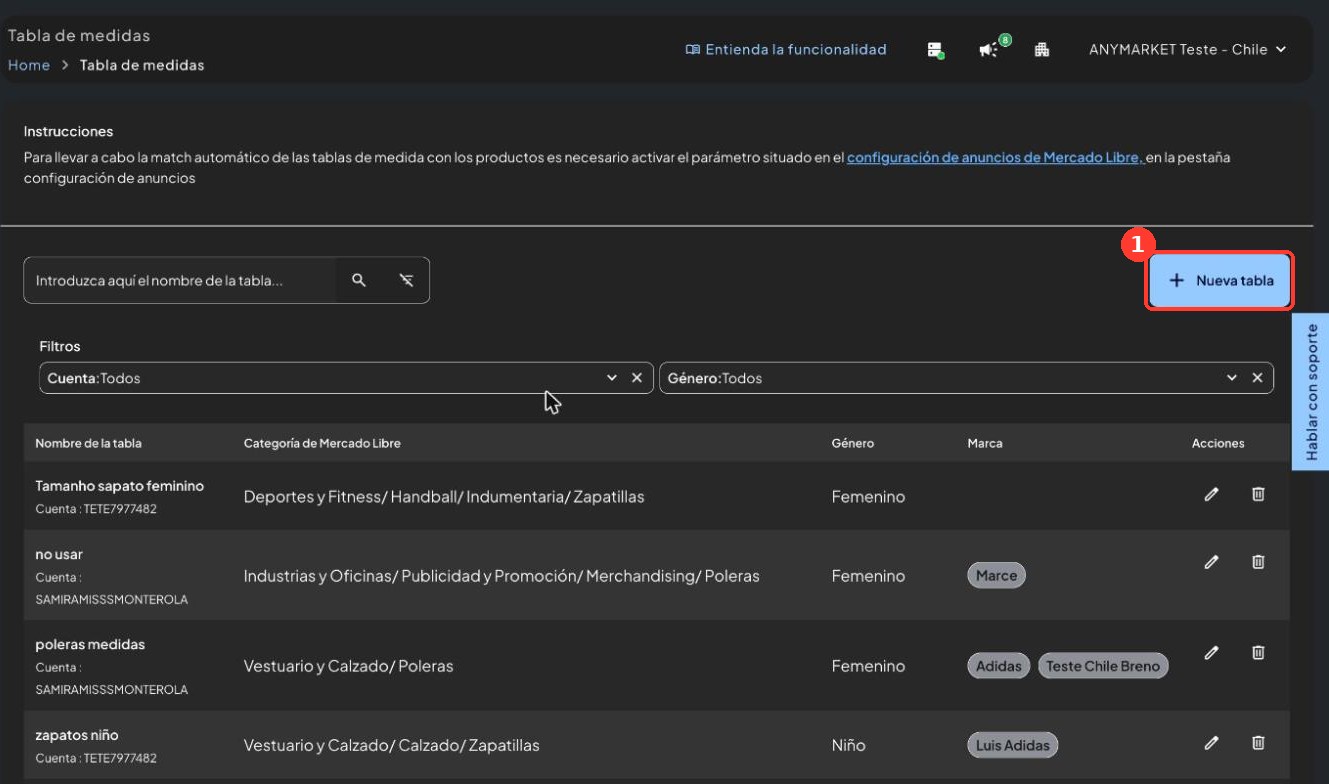Create a new table with Nueva tabla
The image size is (1329, 784).
coord(1220,281)
